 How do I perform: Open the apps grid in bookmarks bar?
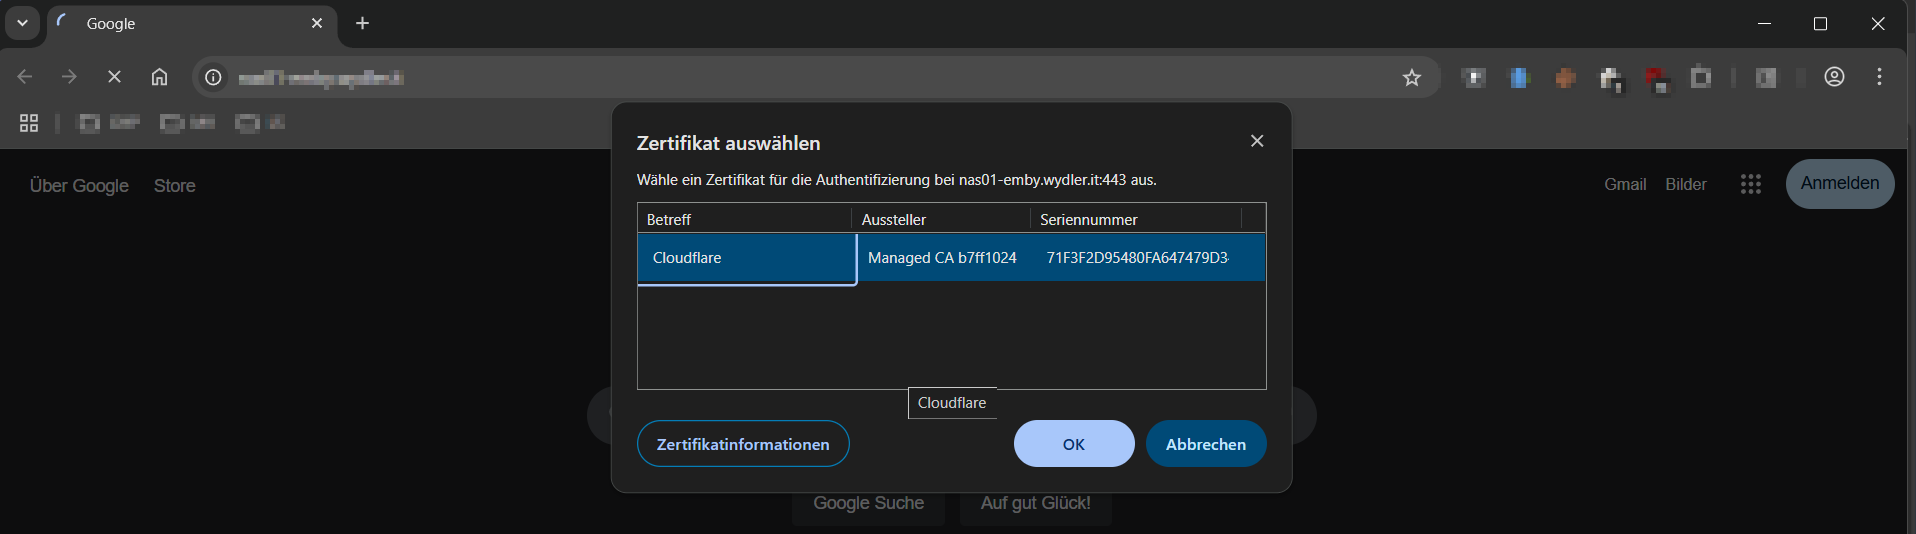29,123
